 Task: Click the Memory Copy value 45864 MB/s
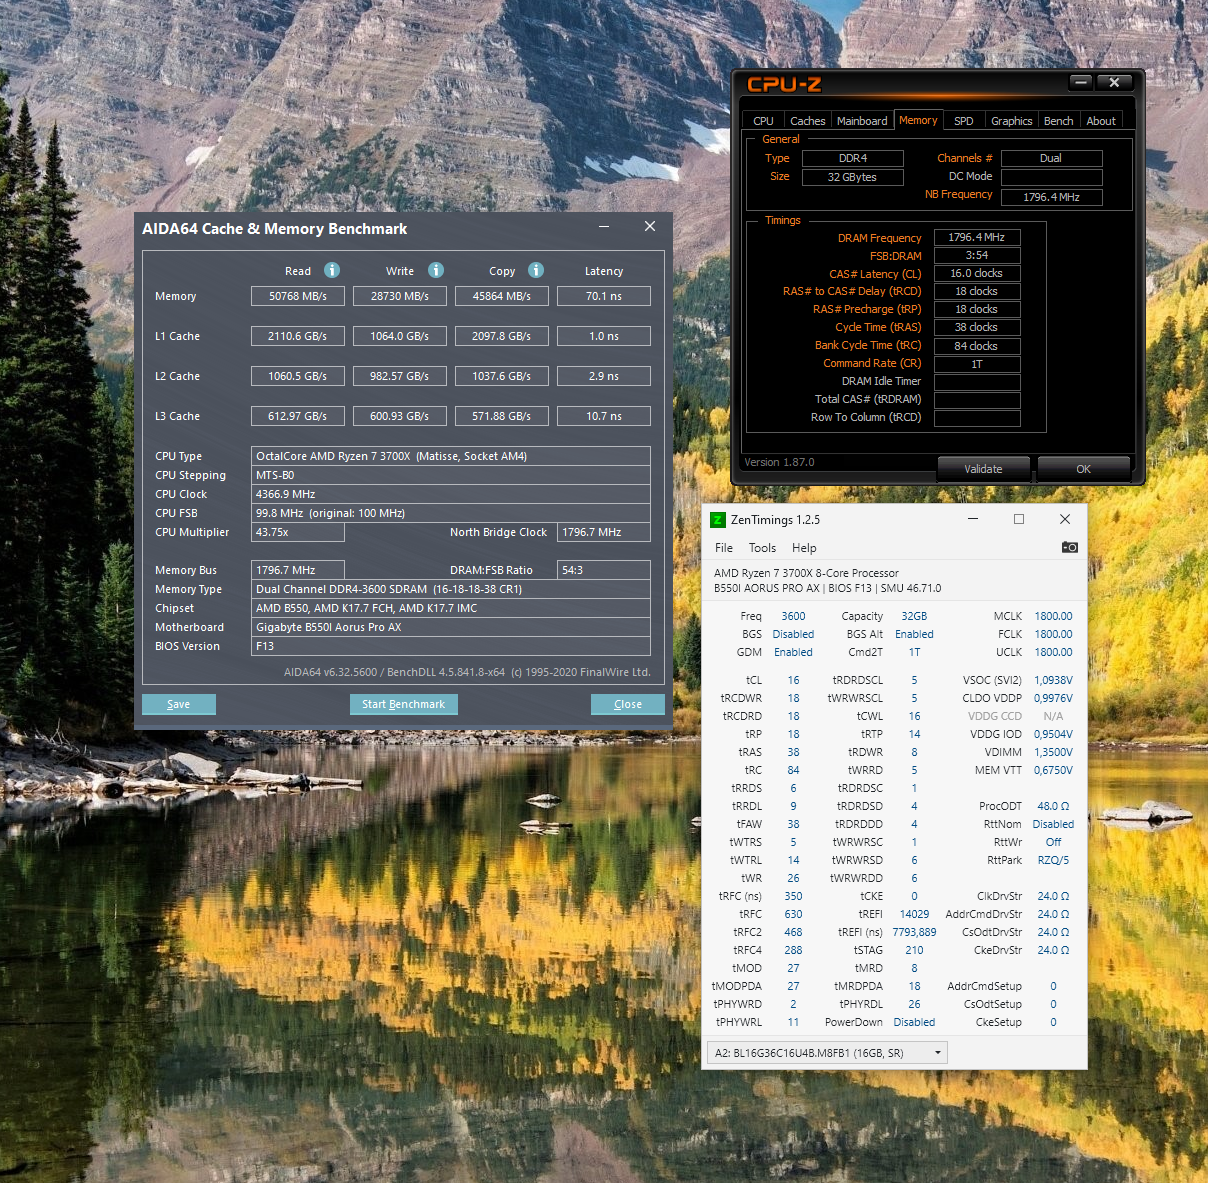click(502, 296)
